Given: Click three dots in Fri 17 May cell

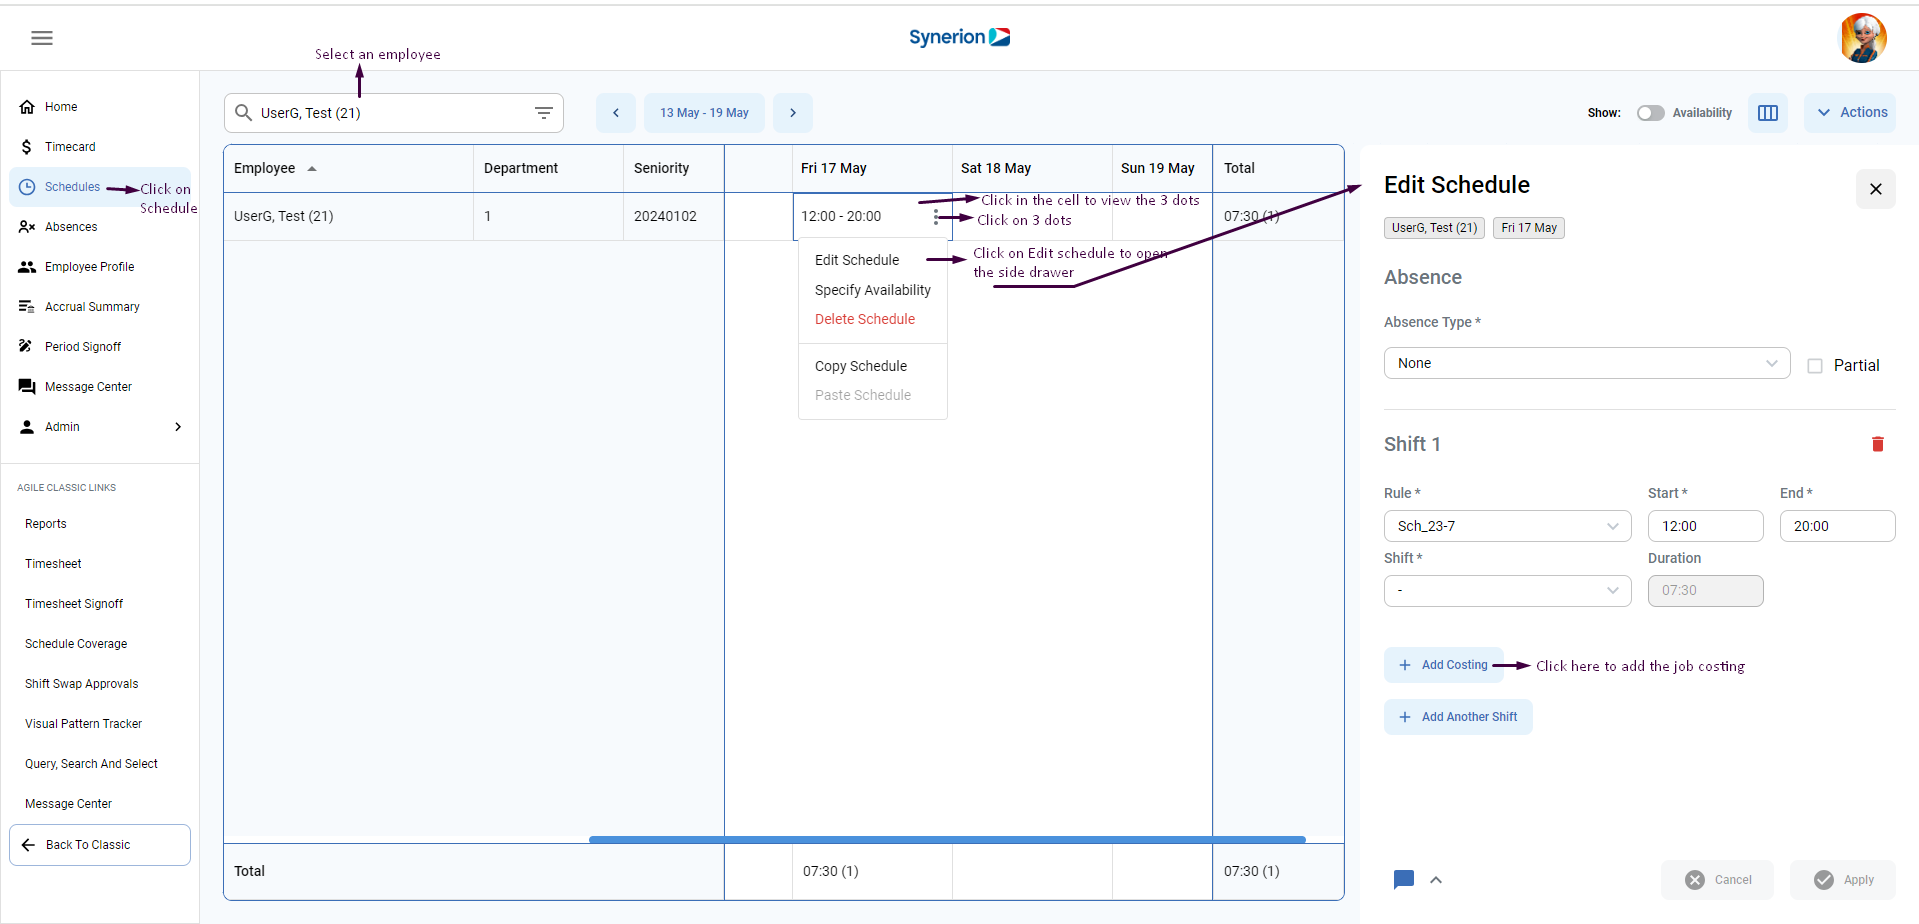Looking at the screenshot, I should coord(936,217).
